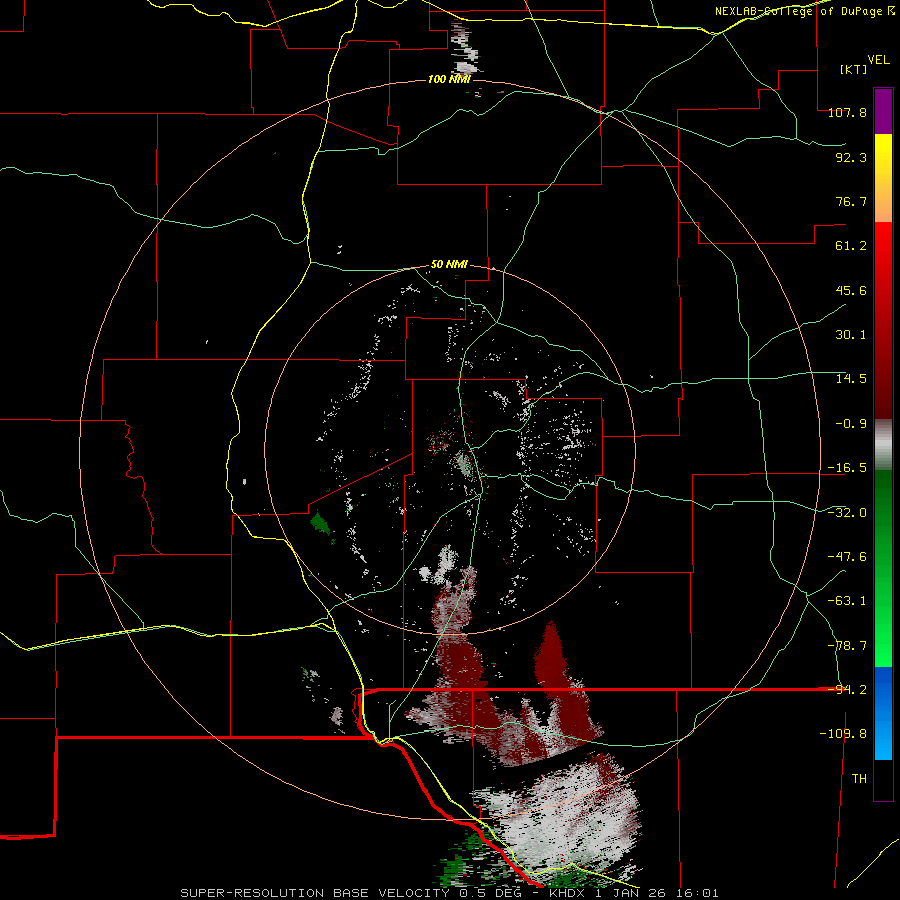The image size is (900, 900).
Task: Click the 61.2 legend value
Action: pyautogui.click(x=851, y=246)
